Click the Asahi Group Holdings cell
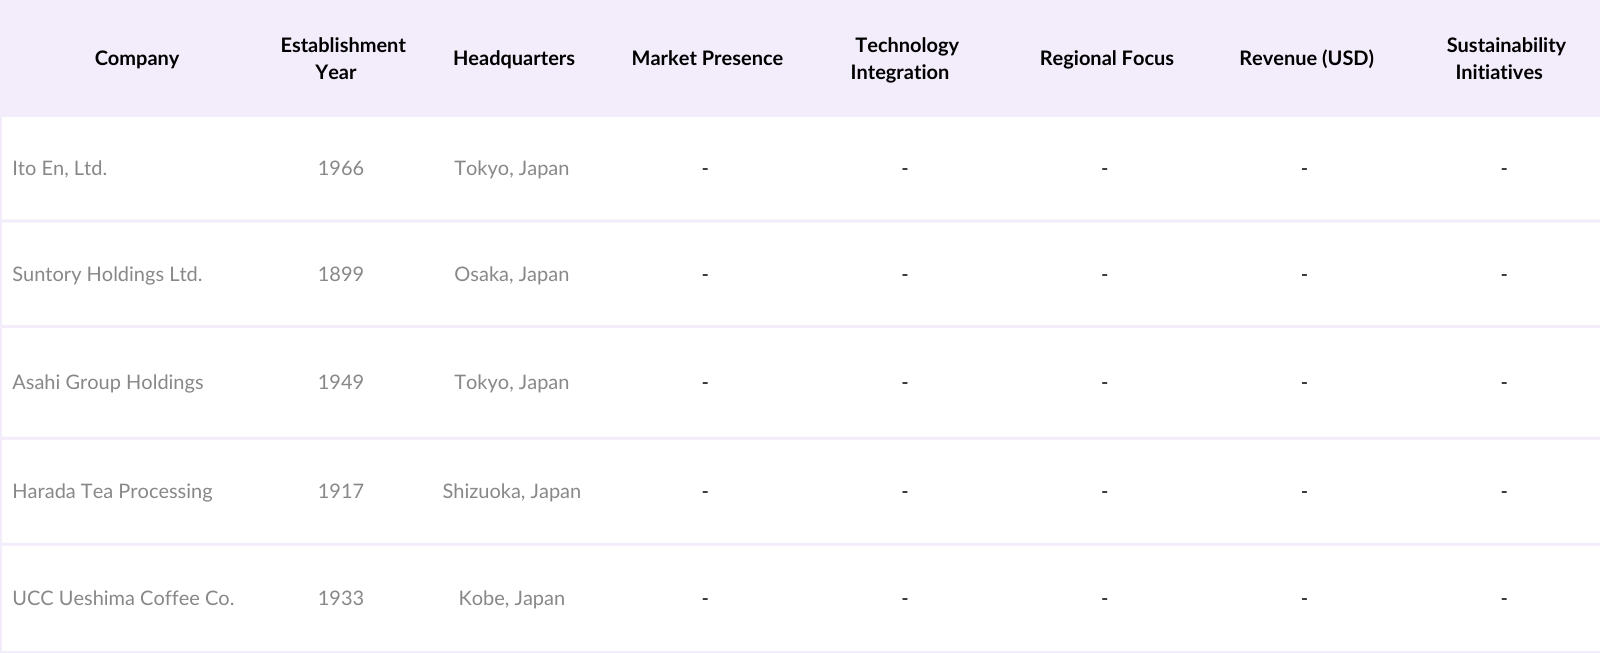 (108, 382)
